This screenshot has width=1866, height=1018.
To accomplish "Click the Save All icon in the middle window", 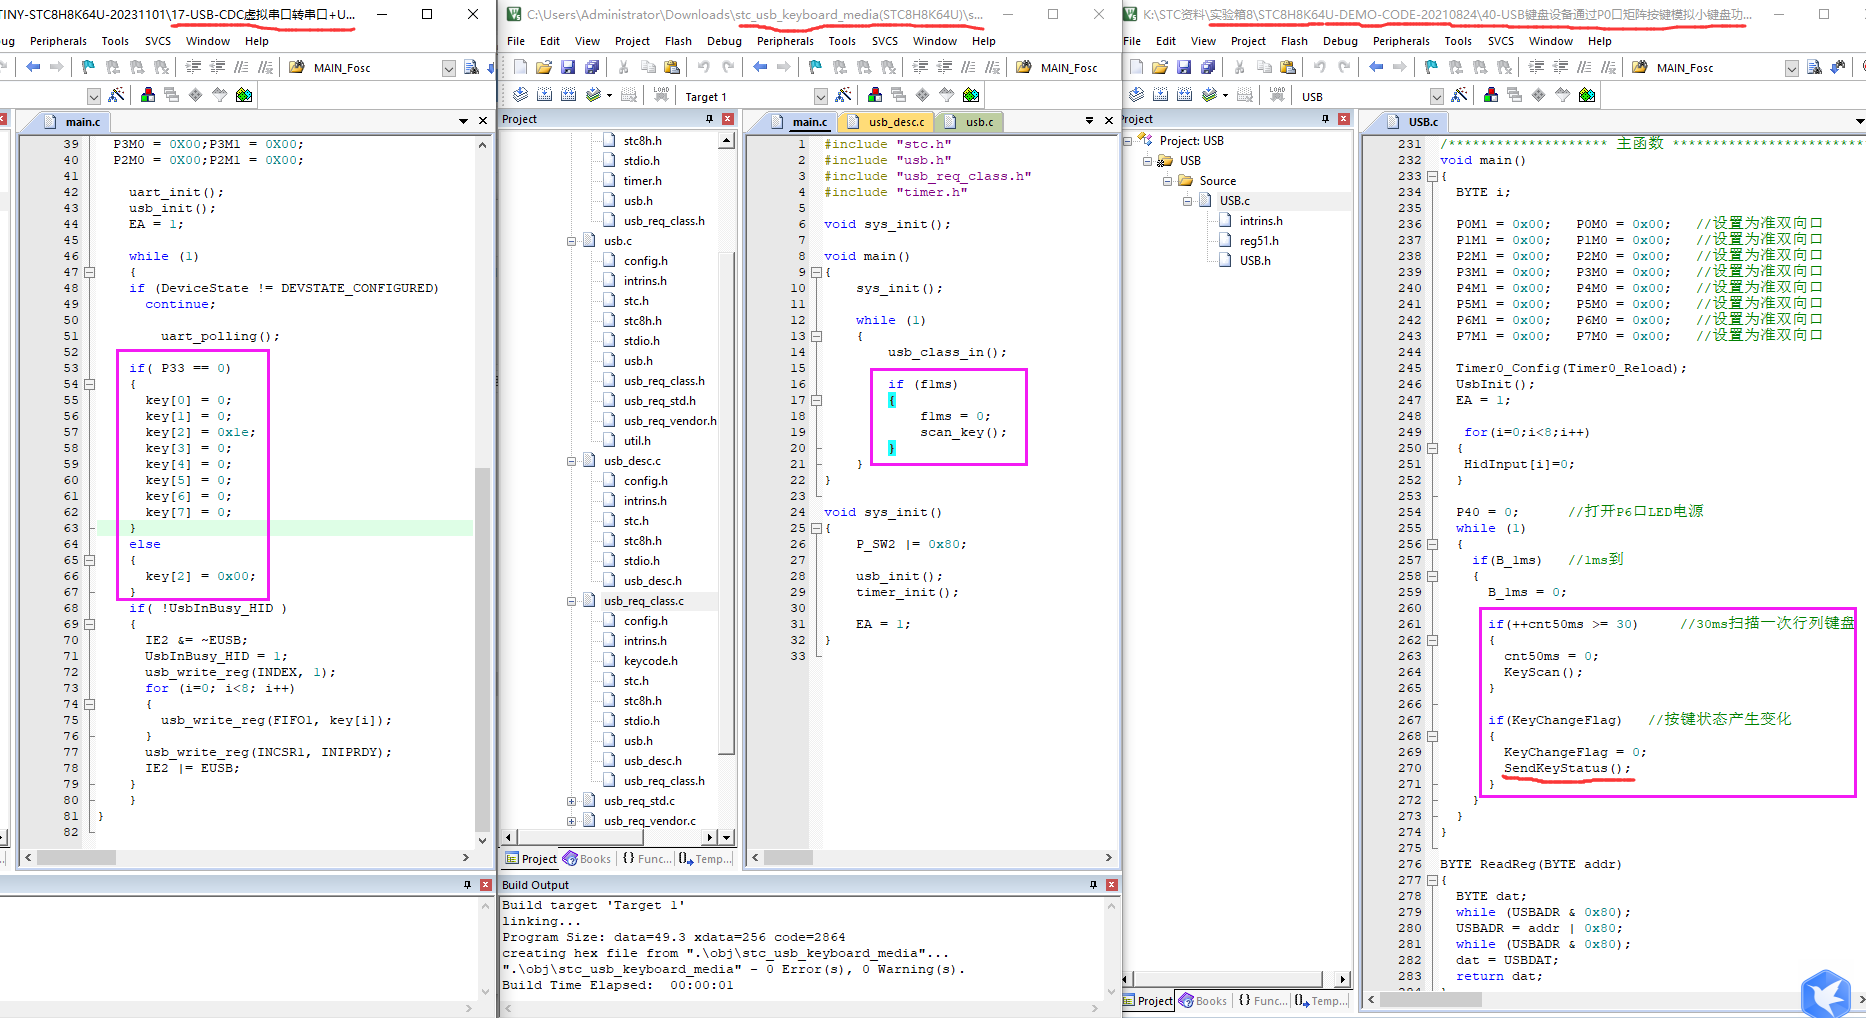I will pos(592,67).
